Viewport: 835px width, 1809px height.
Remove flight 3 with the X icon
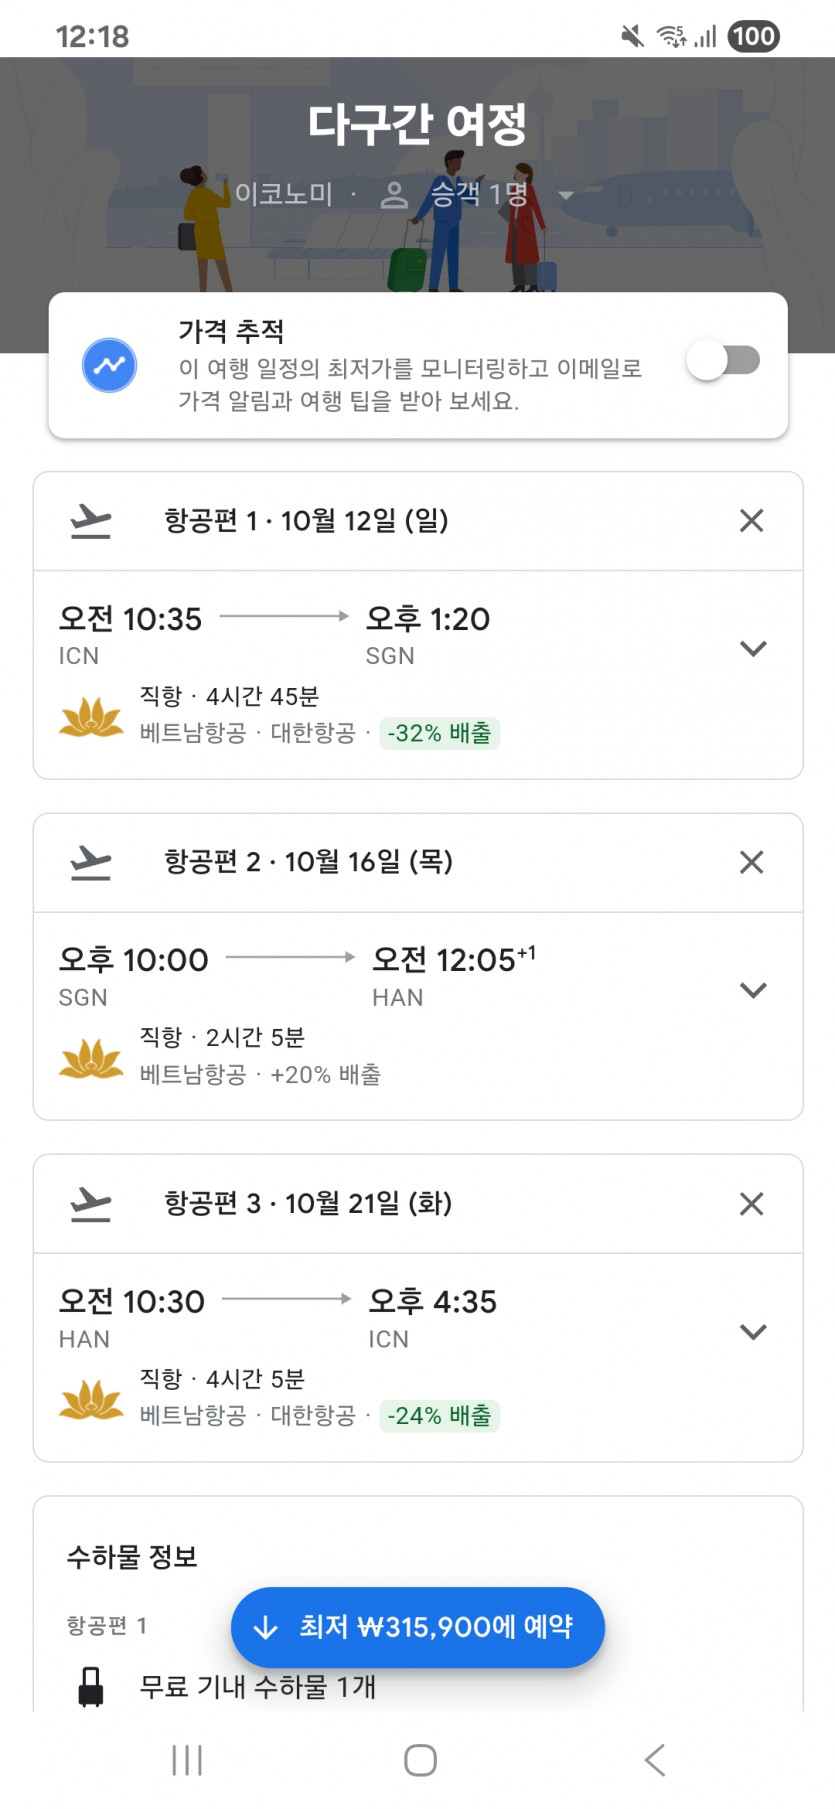pos(751,1203)
